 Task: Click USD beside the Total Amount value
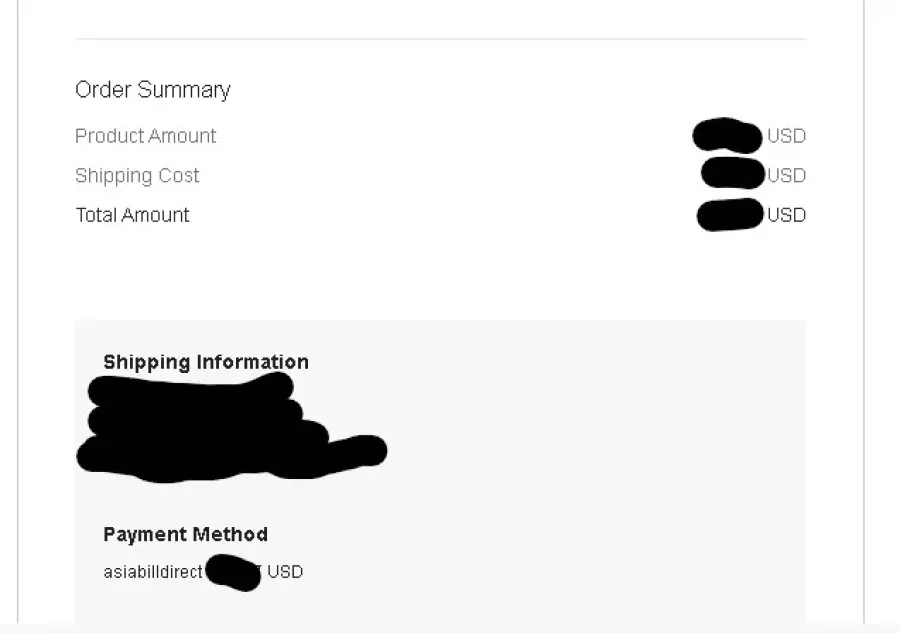[x=786, y=215]
